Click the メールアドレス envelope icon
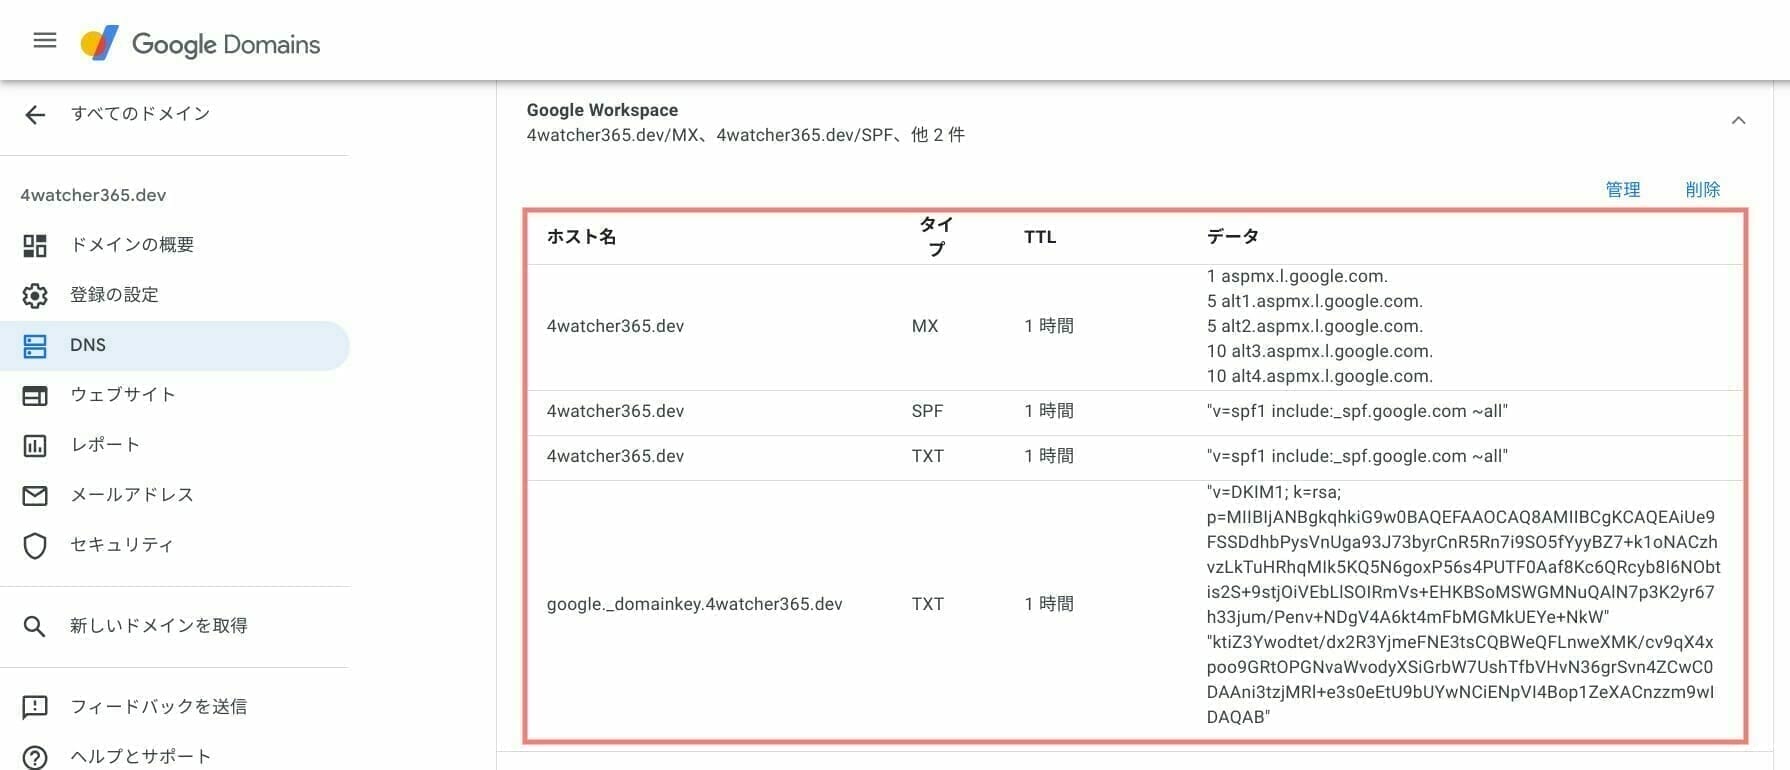This screenshot has height=770, width=1790. [x=35, y=495]
